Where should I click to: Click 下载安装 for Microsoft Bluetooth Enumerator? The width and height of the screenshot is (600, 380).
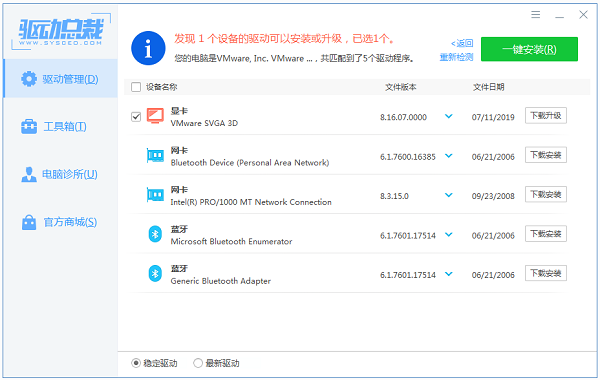pyautogui.click(x=546, y=234)
